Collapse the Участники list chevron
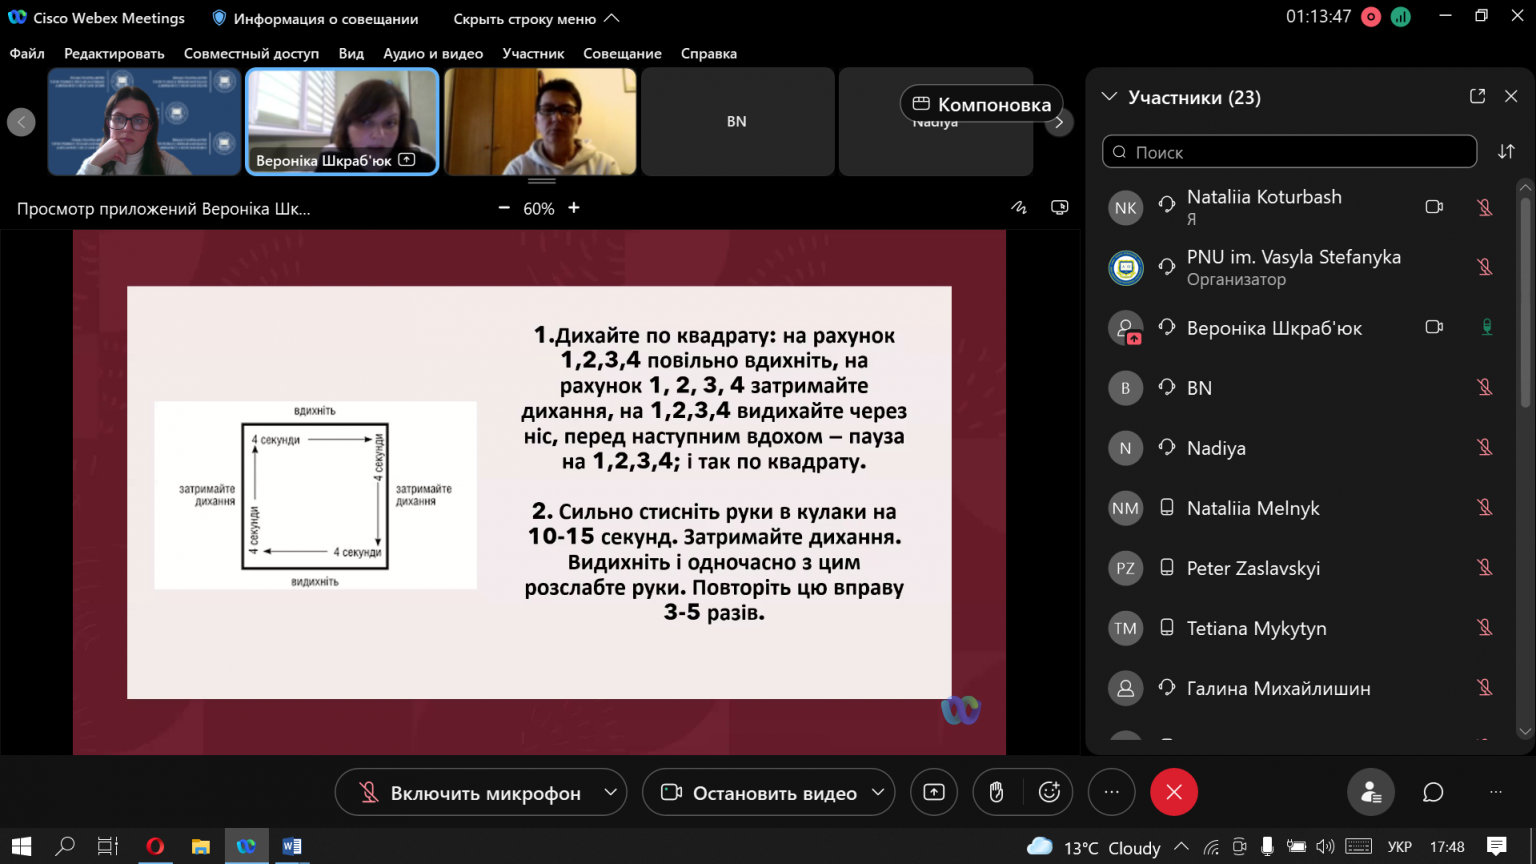 1108,97
